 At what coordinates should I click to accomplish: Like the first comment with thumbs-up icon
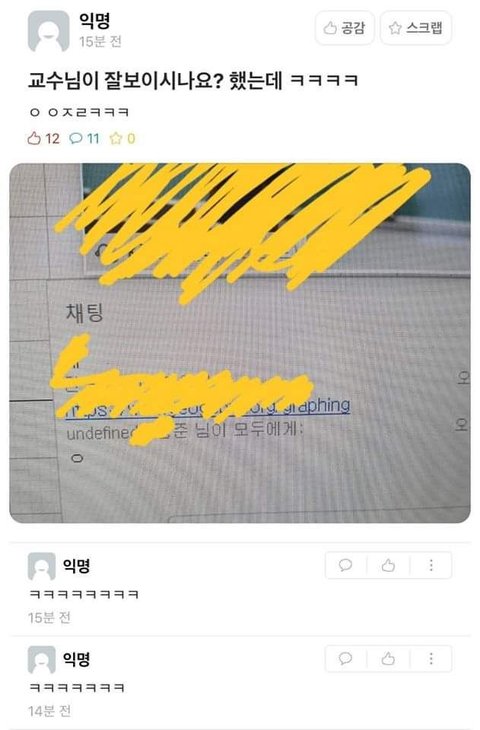[x=388, y=565]
